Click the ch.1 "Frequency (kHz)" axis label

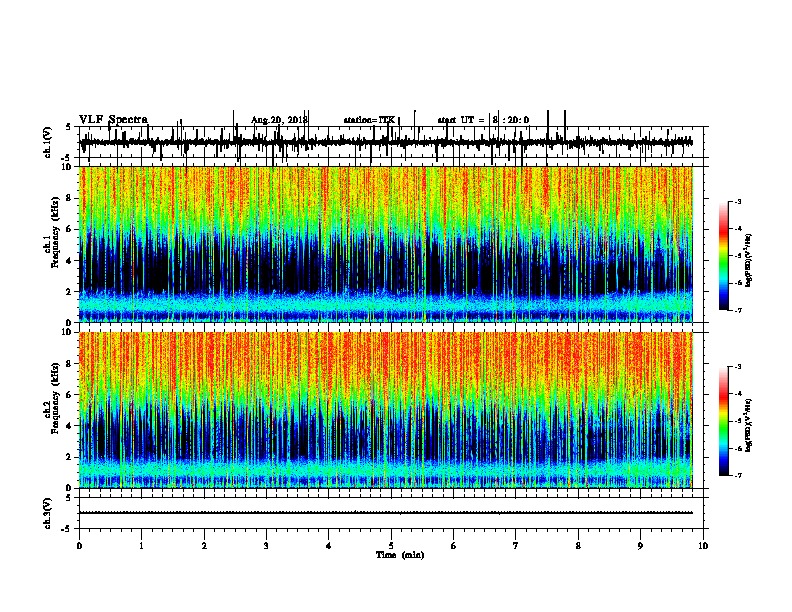[x=55, y=232]
